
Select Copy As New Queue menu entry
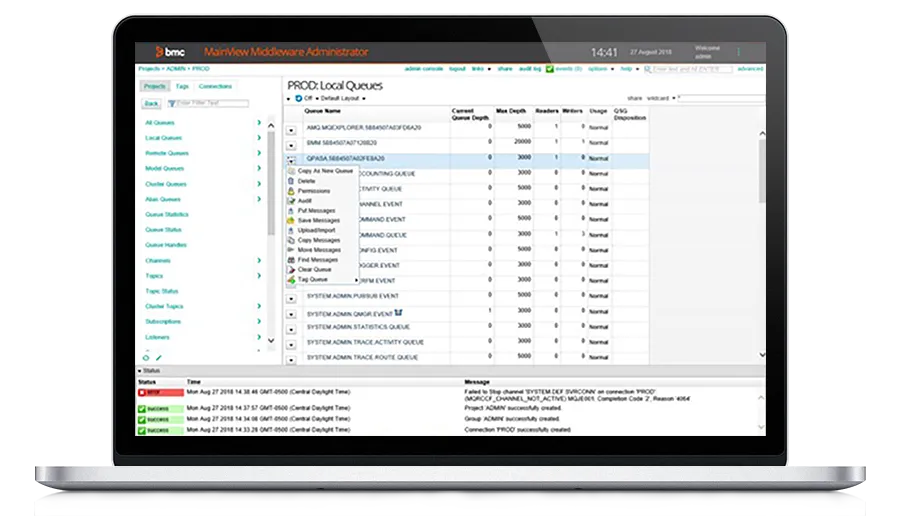pyautogui.click(x=325, y=171)
